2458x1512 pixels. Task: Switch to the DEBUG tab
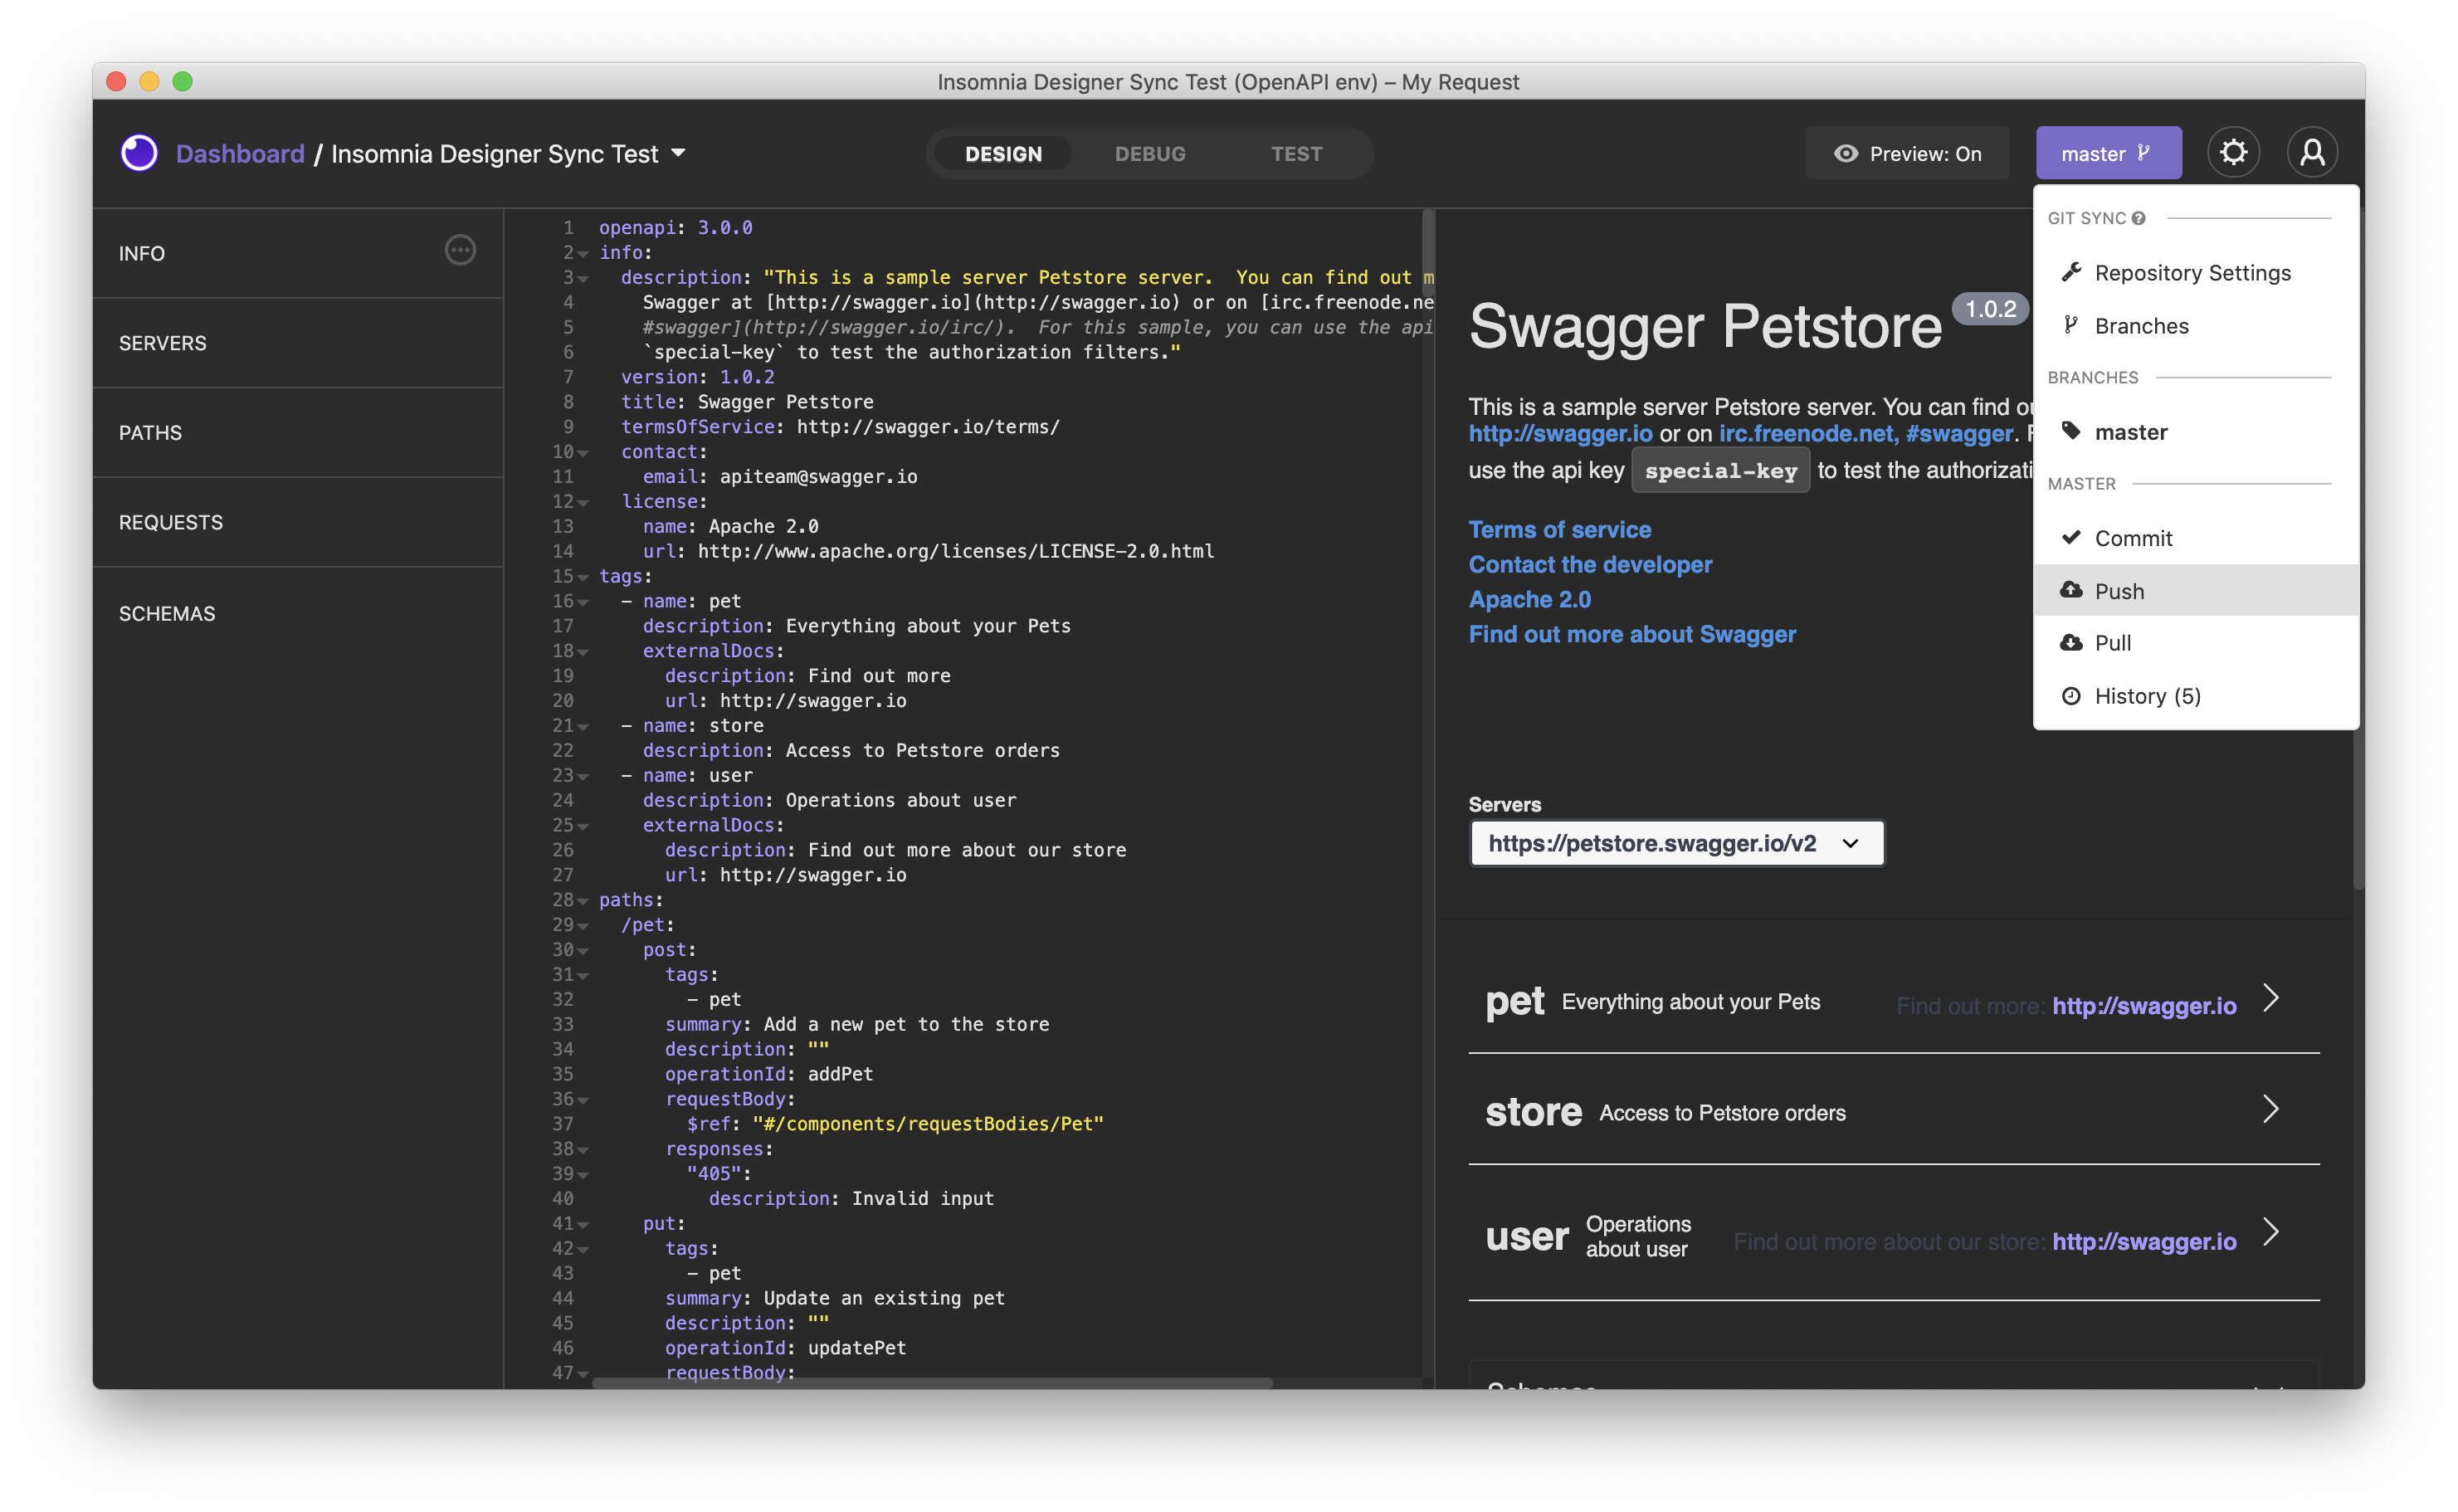1149,154
